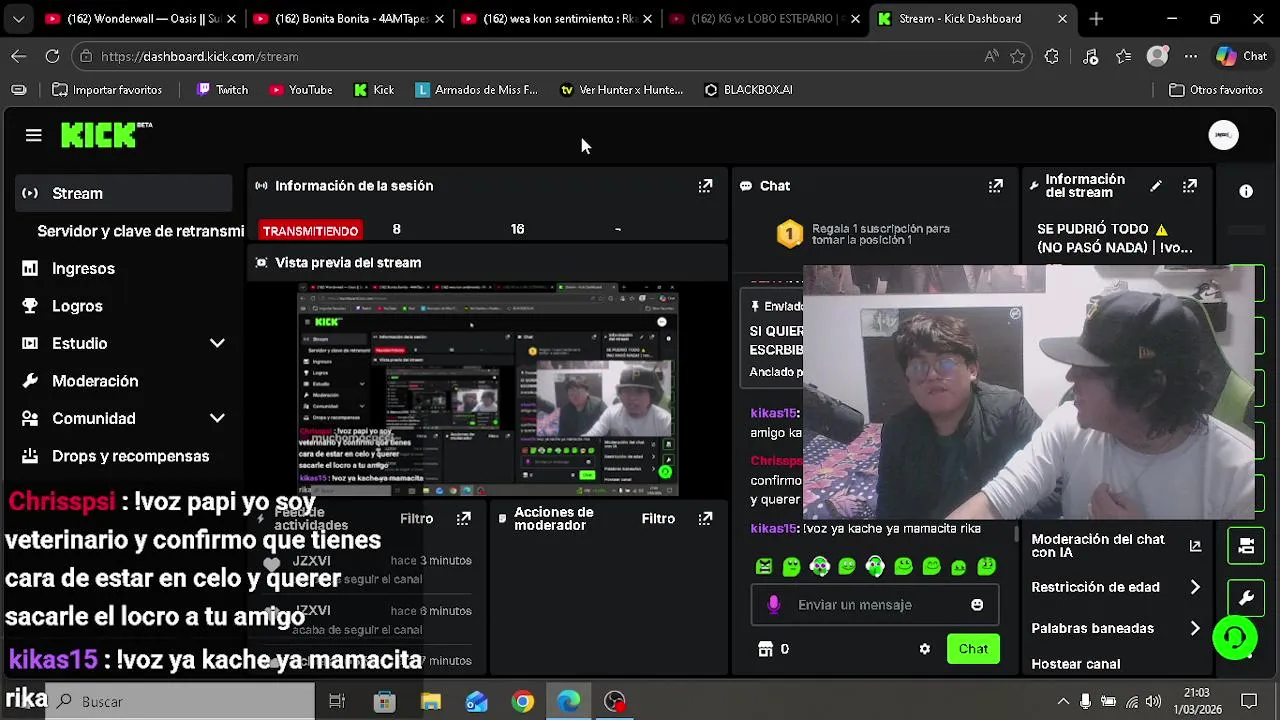Open chat settings gear
Image resolution: width=1280 pixels, height=720 pixels.
click(x=925, y=649)
